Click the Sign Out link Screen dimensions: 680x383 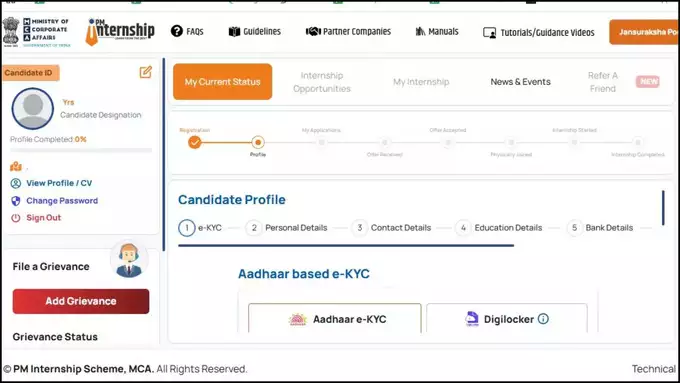(x=43, y=218)
